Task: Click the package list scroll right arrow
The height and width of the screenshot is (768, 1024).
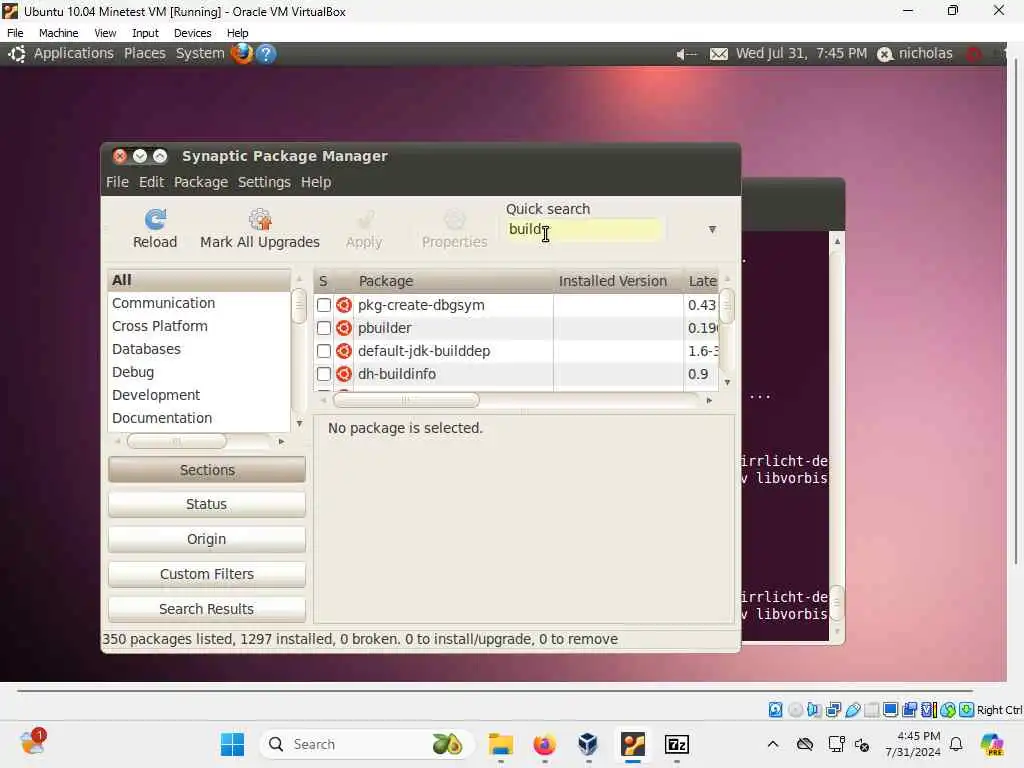Action: tap(709, 400)
